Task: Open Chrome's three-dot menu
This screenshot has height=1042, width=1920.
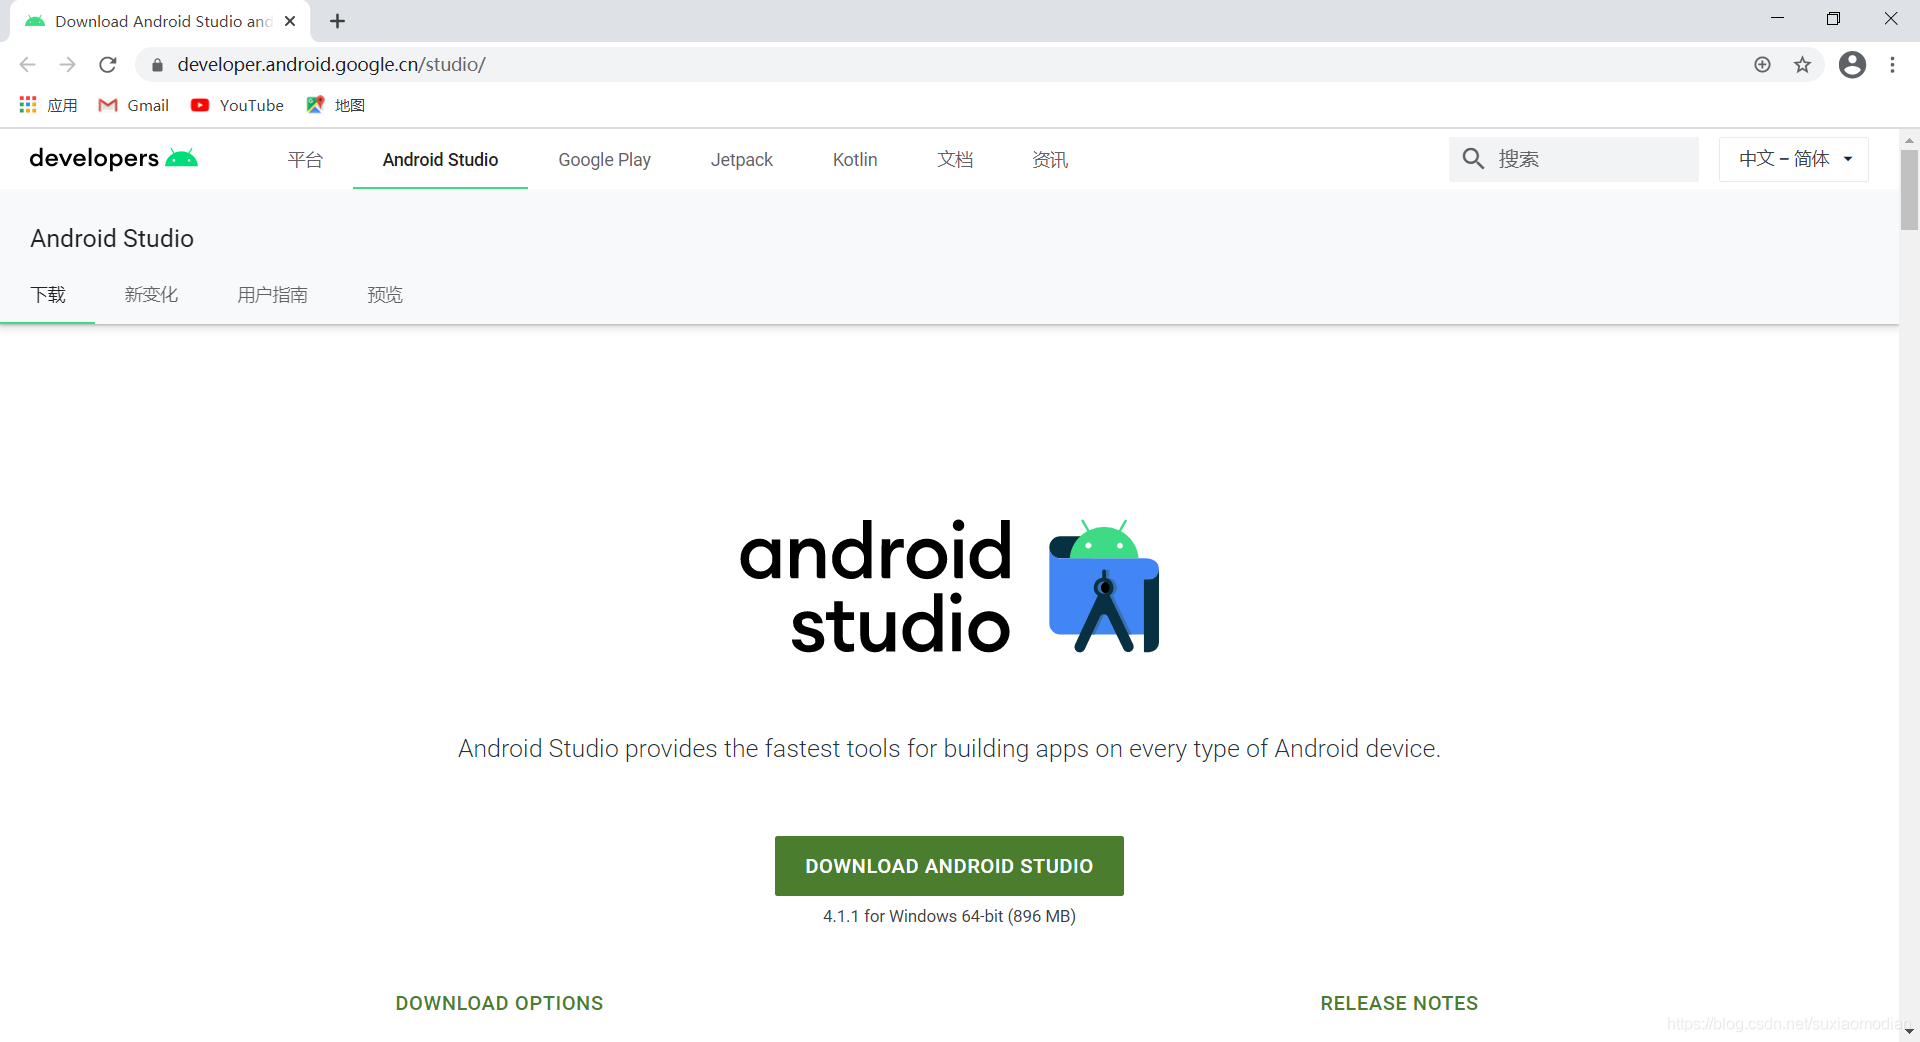Action: coord(1893,65)
